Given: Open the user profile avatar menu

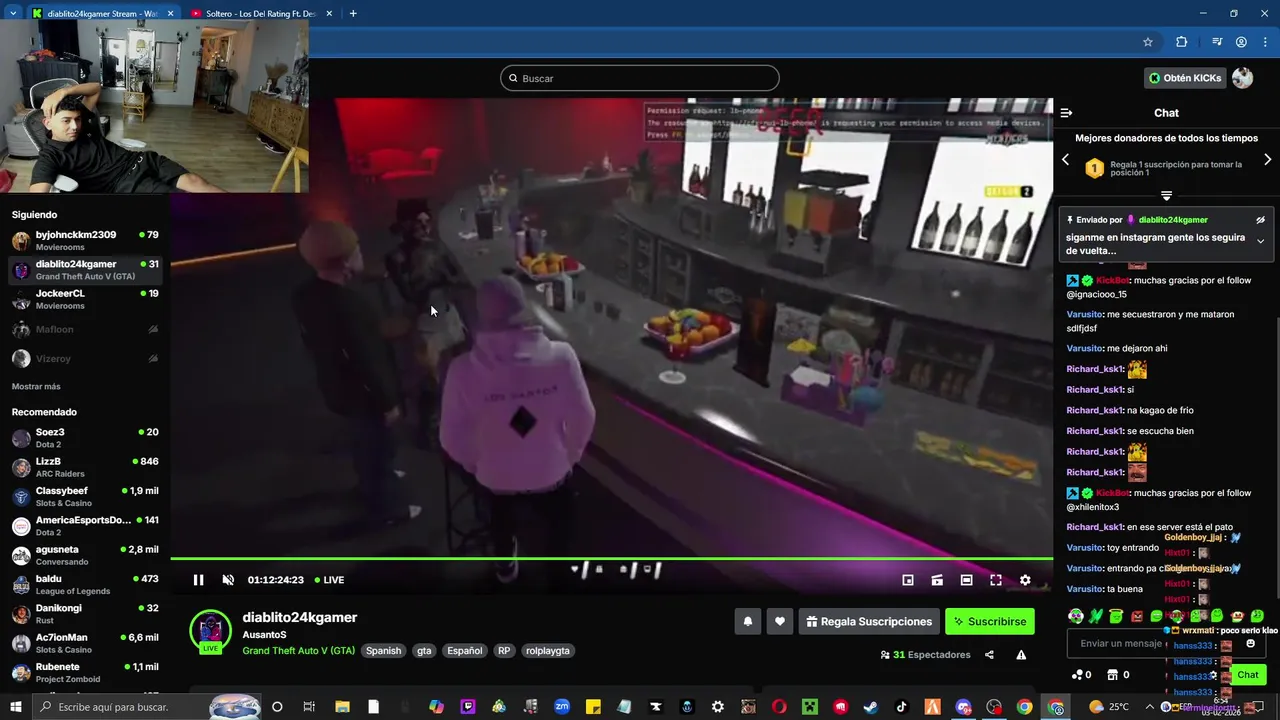Looking at the screenshot, I should tap(1242, 78).
